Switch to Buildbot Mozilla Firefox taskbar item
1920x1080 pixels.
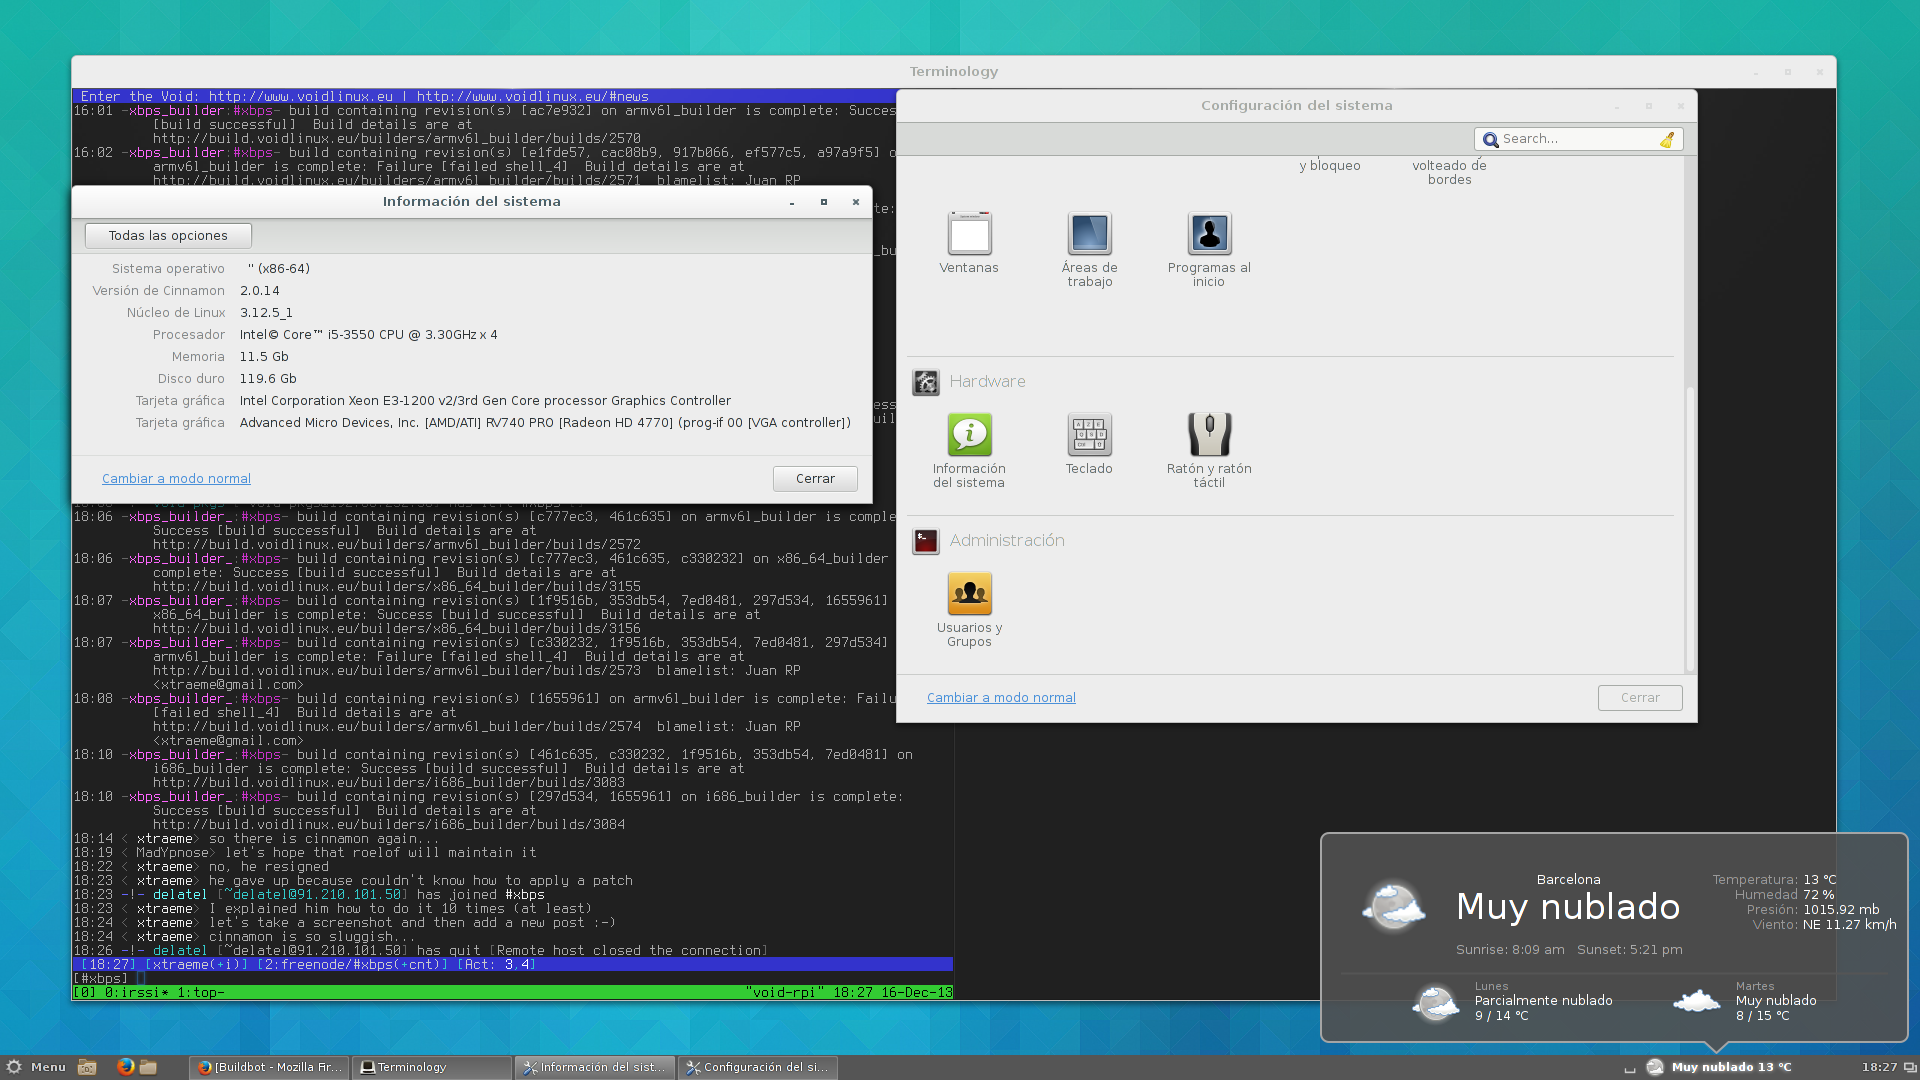point(270,1067)
